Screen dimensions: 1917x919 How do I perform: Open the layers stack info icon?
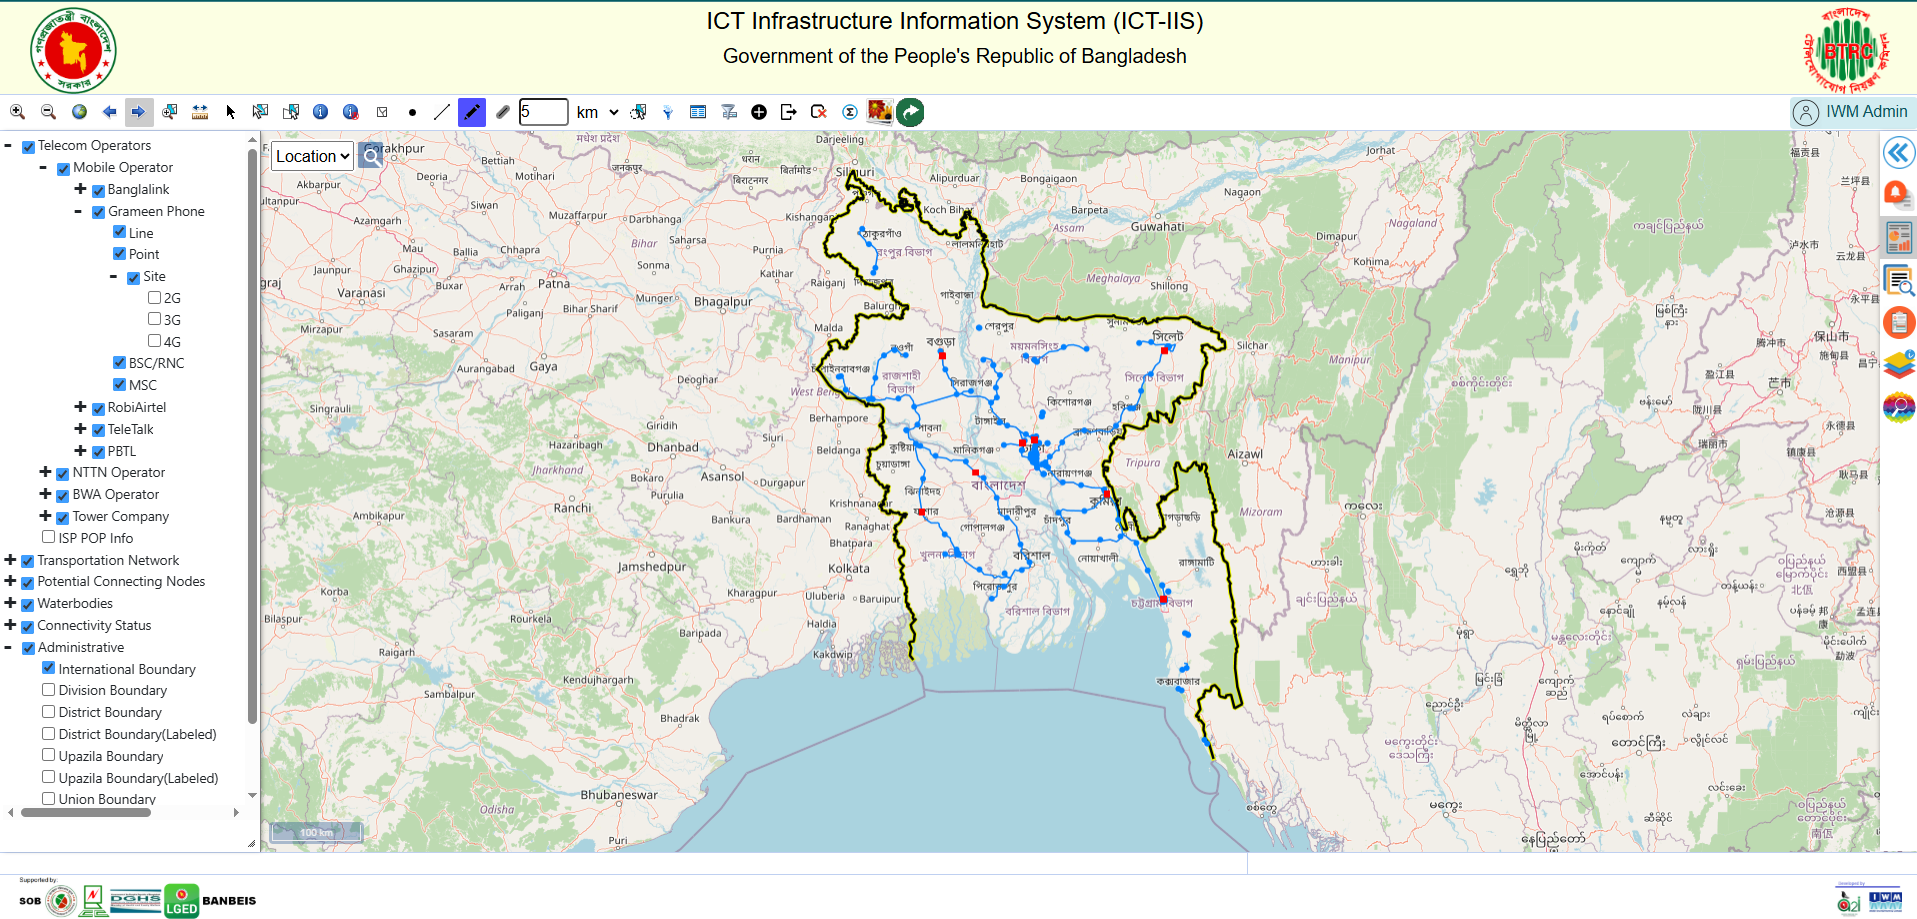pyautogui.click(x=1898, y=365)
